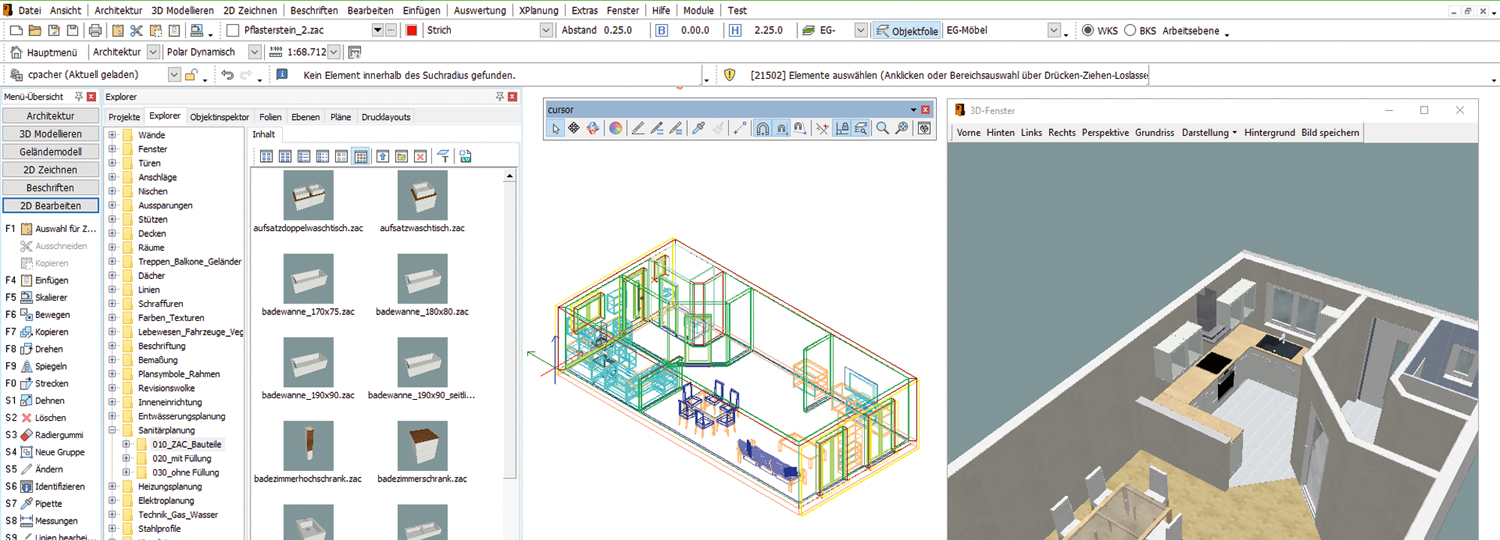Choose the Radiergummi eraser tool

pyautogui.click(x=58, y=435)
